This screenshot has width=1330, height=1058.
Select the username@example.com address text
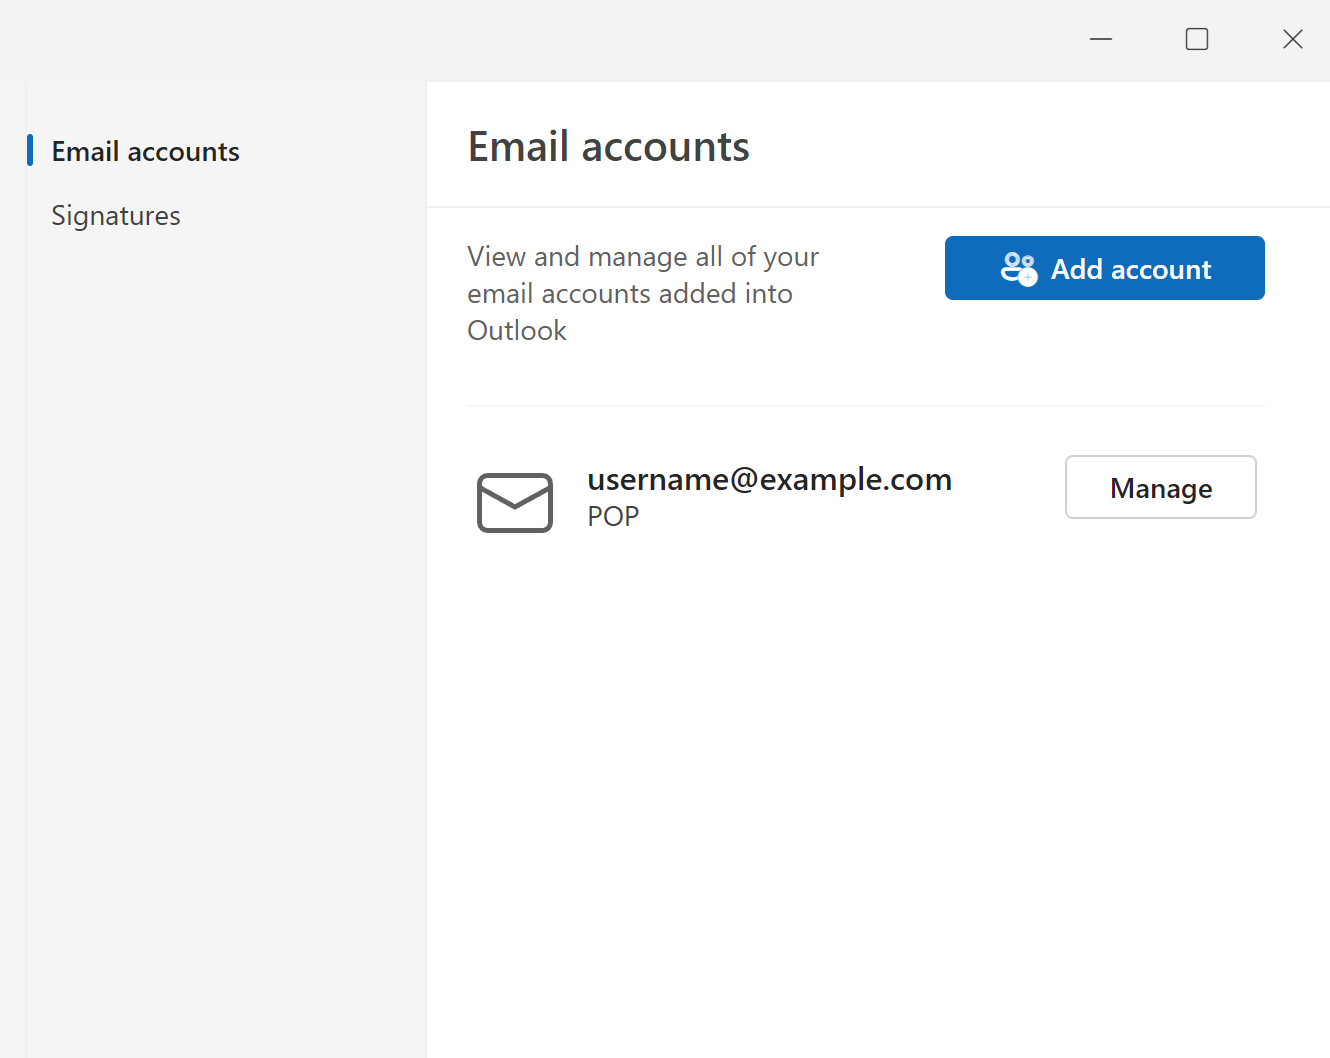pos(769,479)
